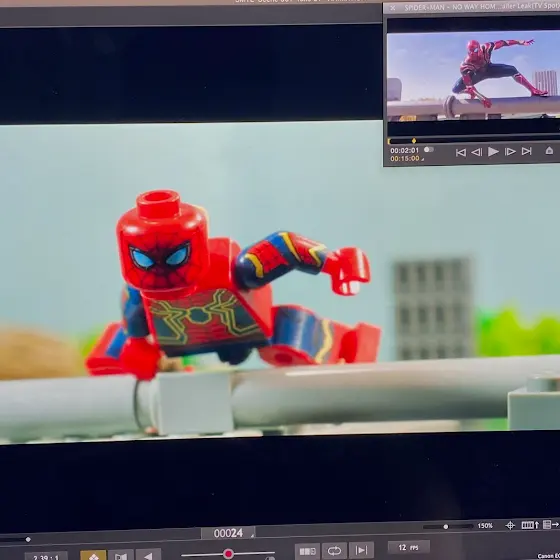Click the lock icon in reference player

[x=549, y=151]
